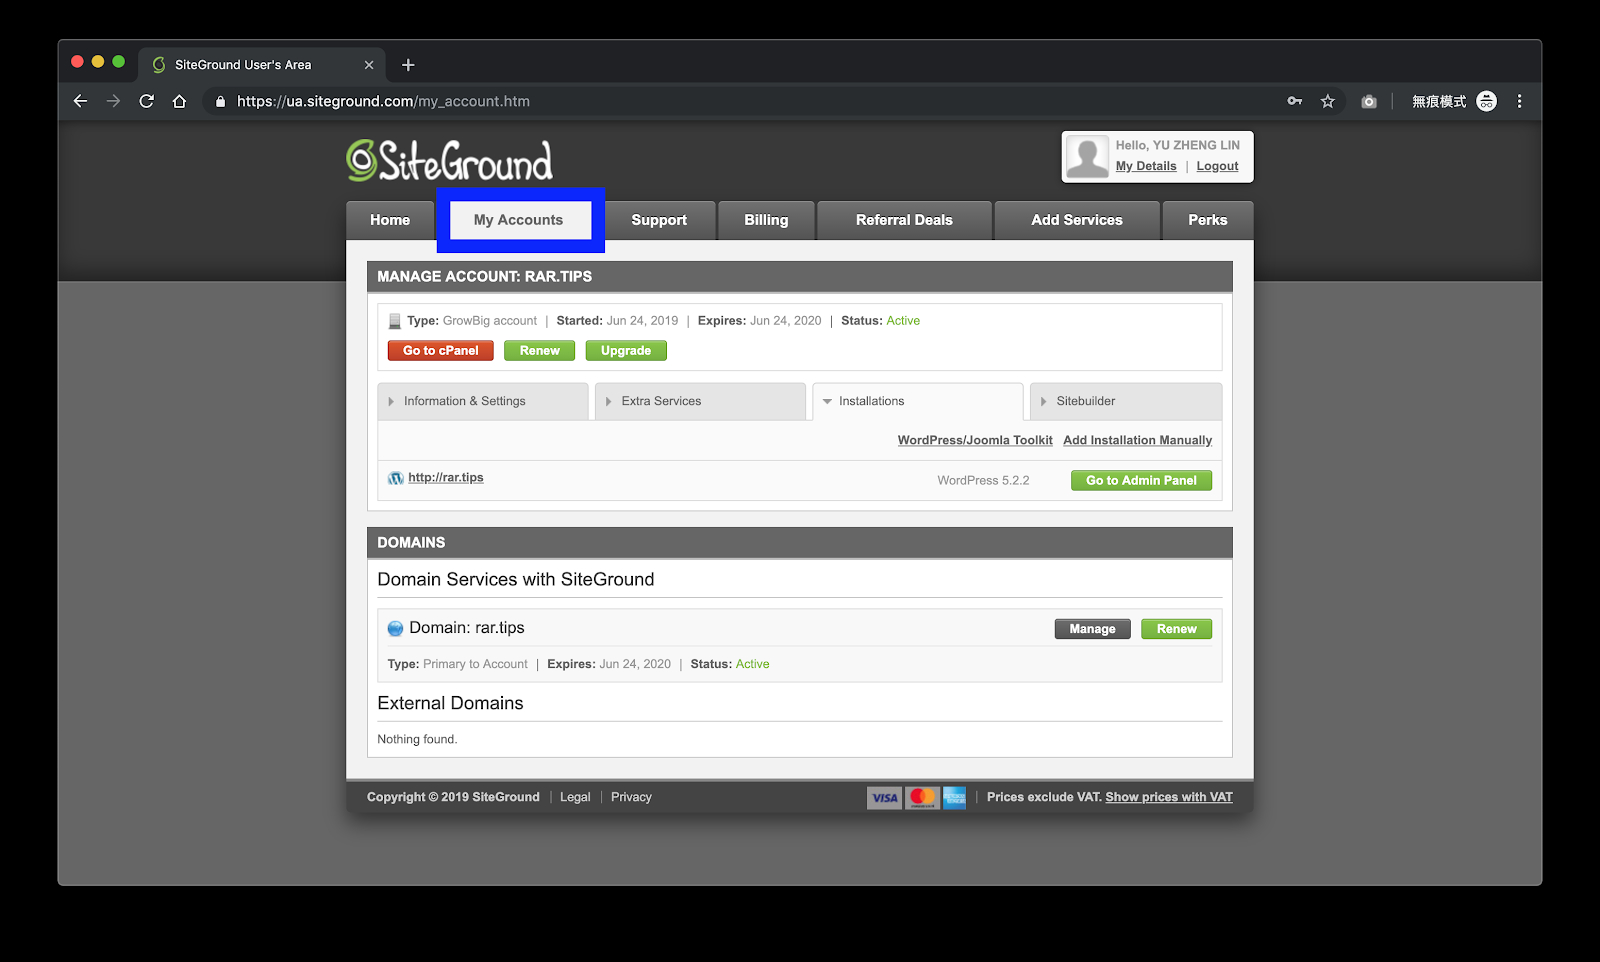Select the SiteGround User's Area browser tab
Image resolution: width=1600 pixels, height=962 pixels.
click(262, 65)
